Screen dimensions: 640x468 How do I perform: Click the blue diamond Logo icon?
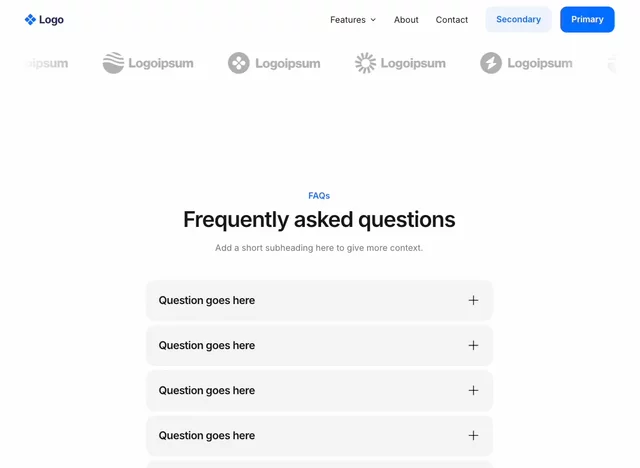tap(30, 20)
